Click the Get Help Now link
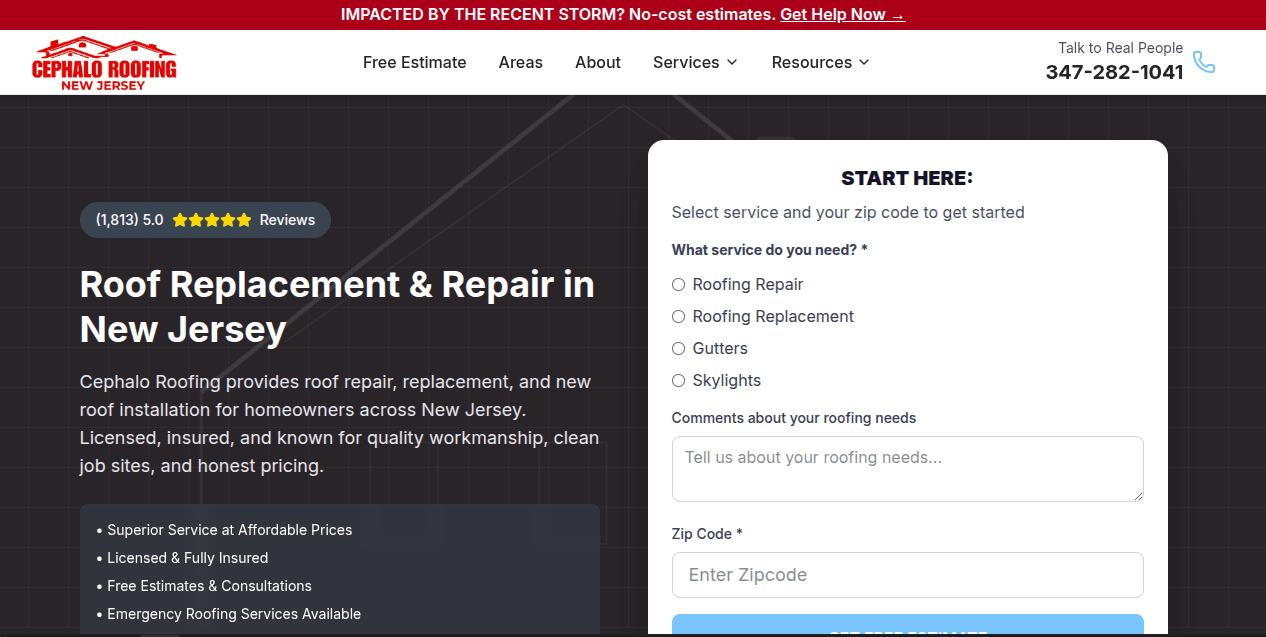Viewport: 1266px width, 637px height. (x=843, y=15)
